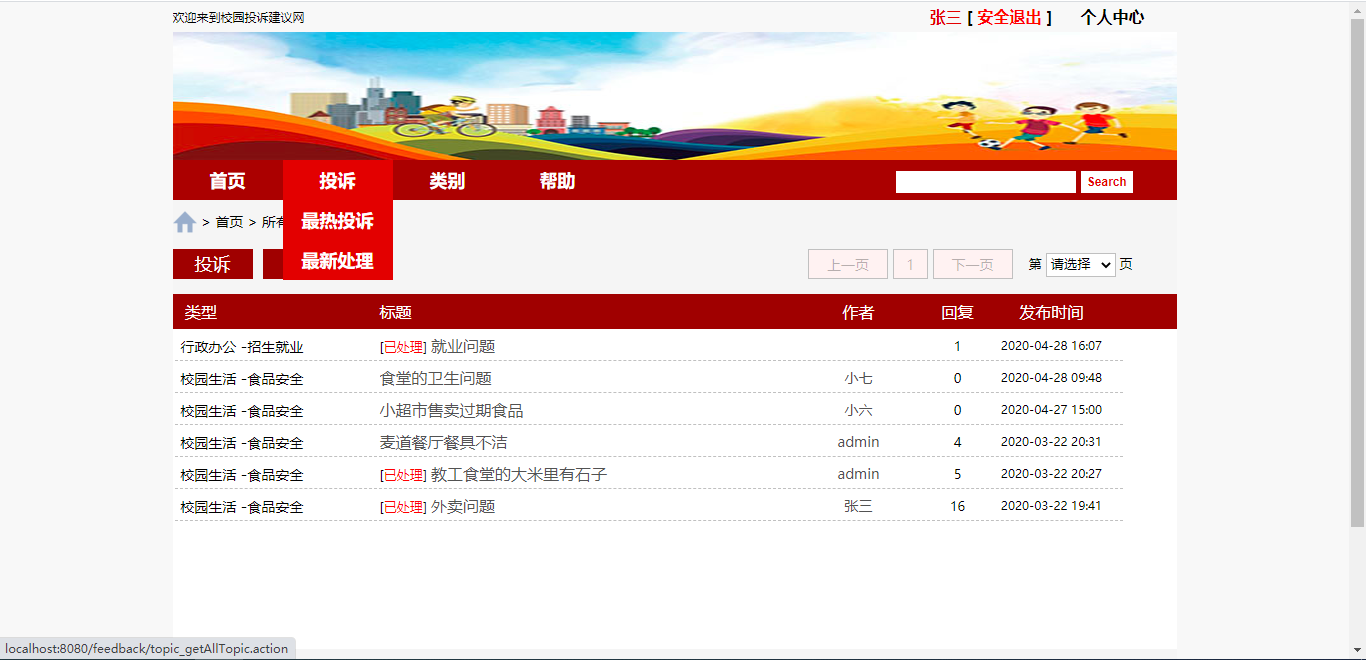
Task: Open the topic 教工食堂的大米里有石子
Action: pos(519,475)
